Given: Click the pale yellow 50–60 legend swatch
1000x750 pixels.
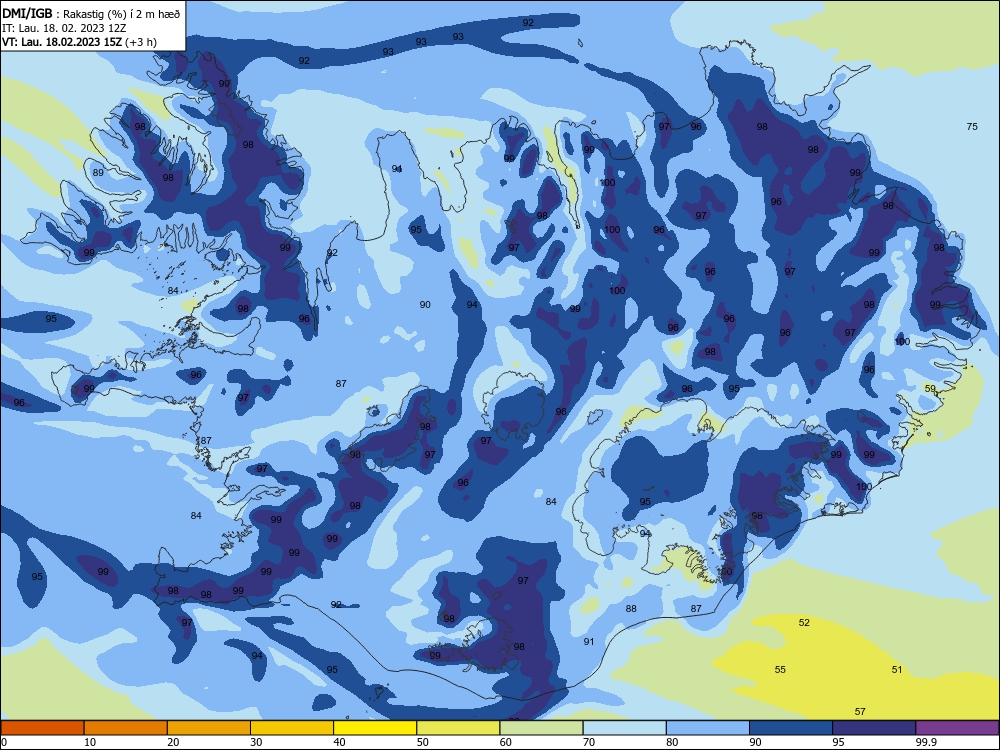Looking at the screenshot, I should coord(458,728).
